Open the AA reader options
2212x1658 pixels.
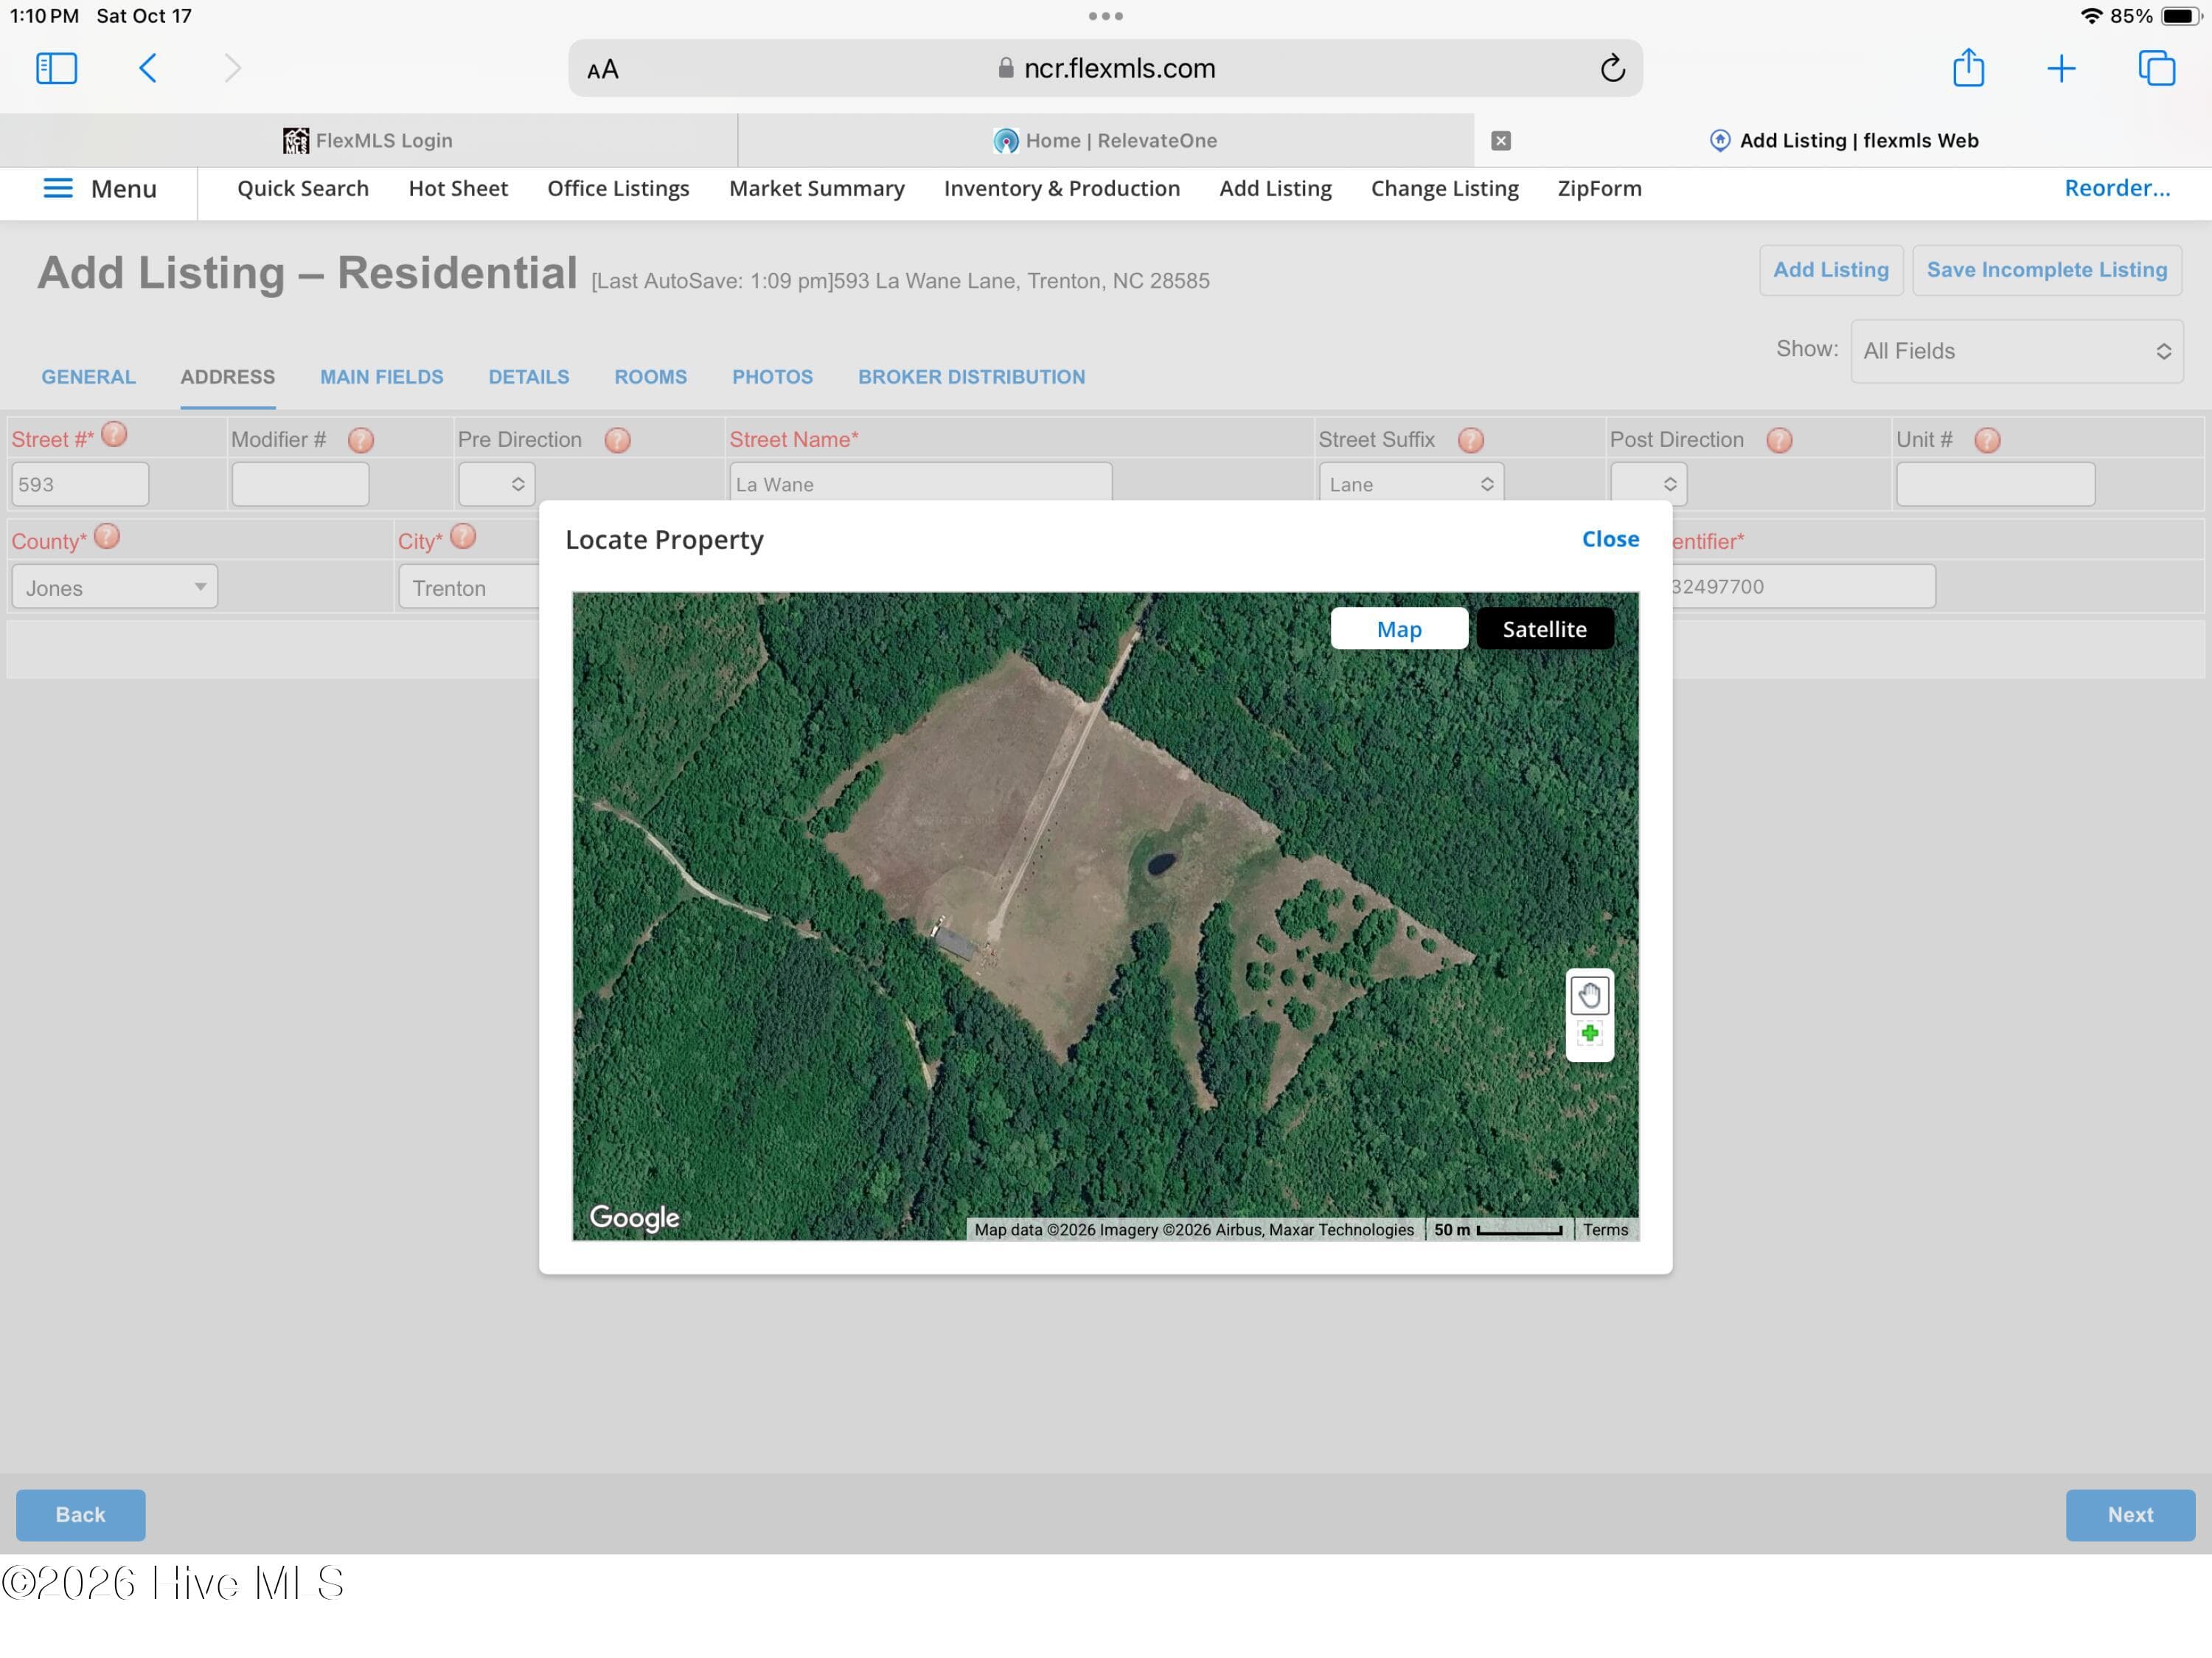click(x=603, y=69)
